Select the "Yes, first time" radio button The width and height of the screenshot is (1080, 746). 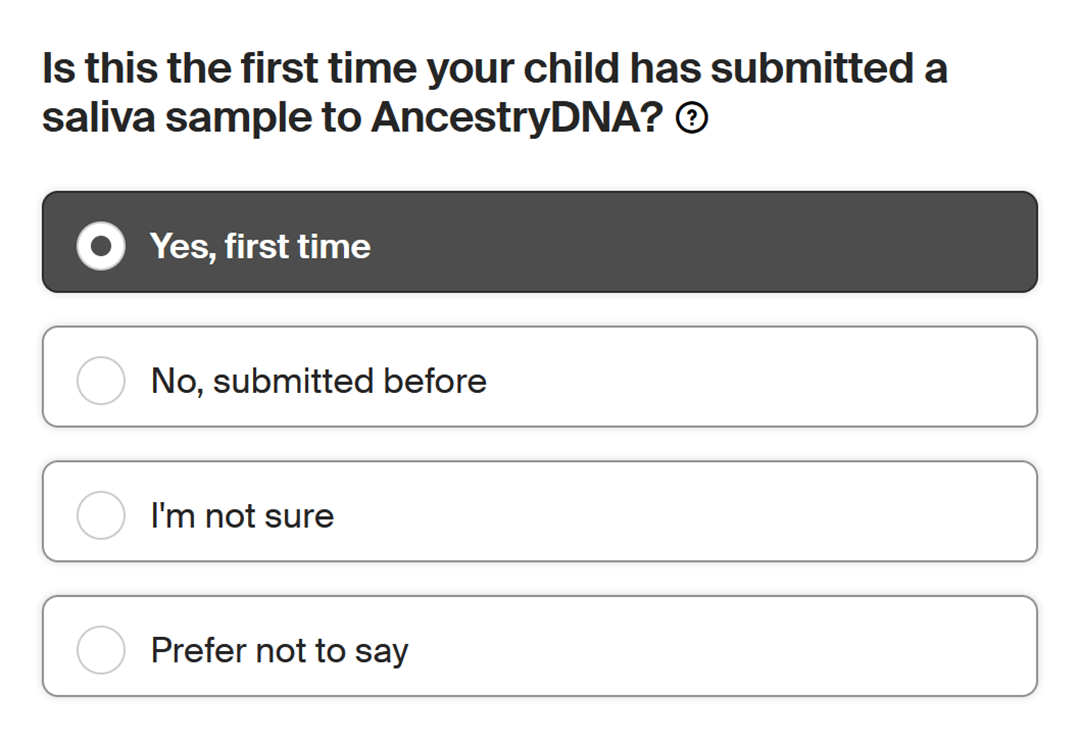[x=101, y=246]
